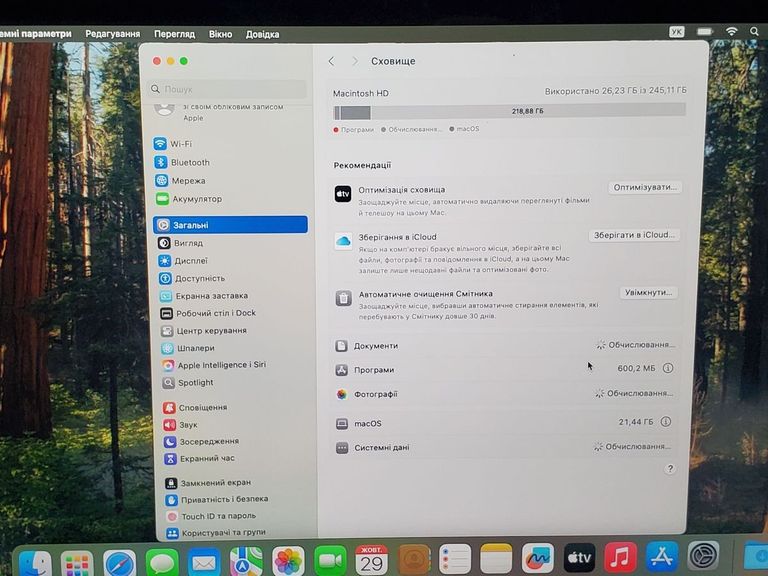Open Finder from the Dock
The image size is (768, 576).
click(35, 562)
